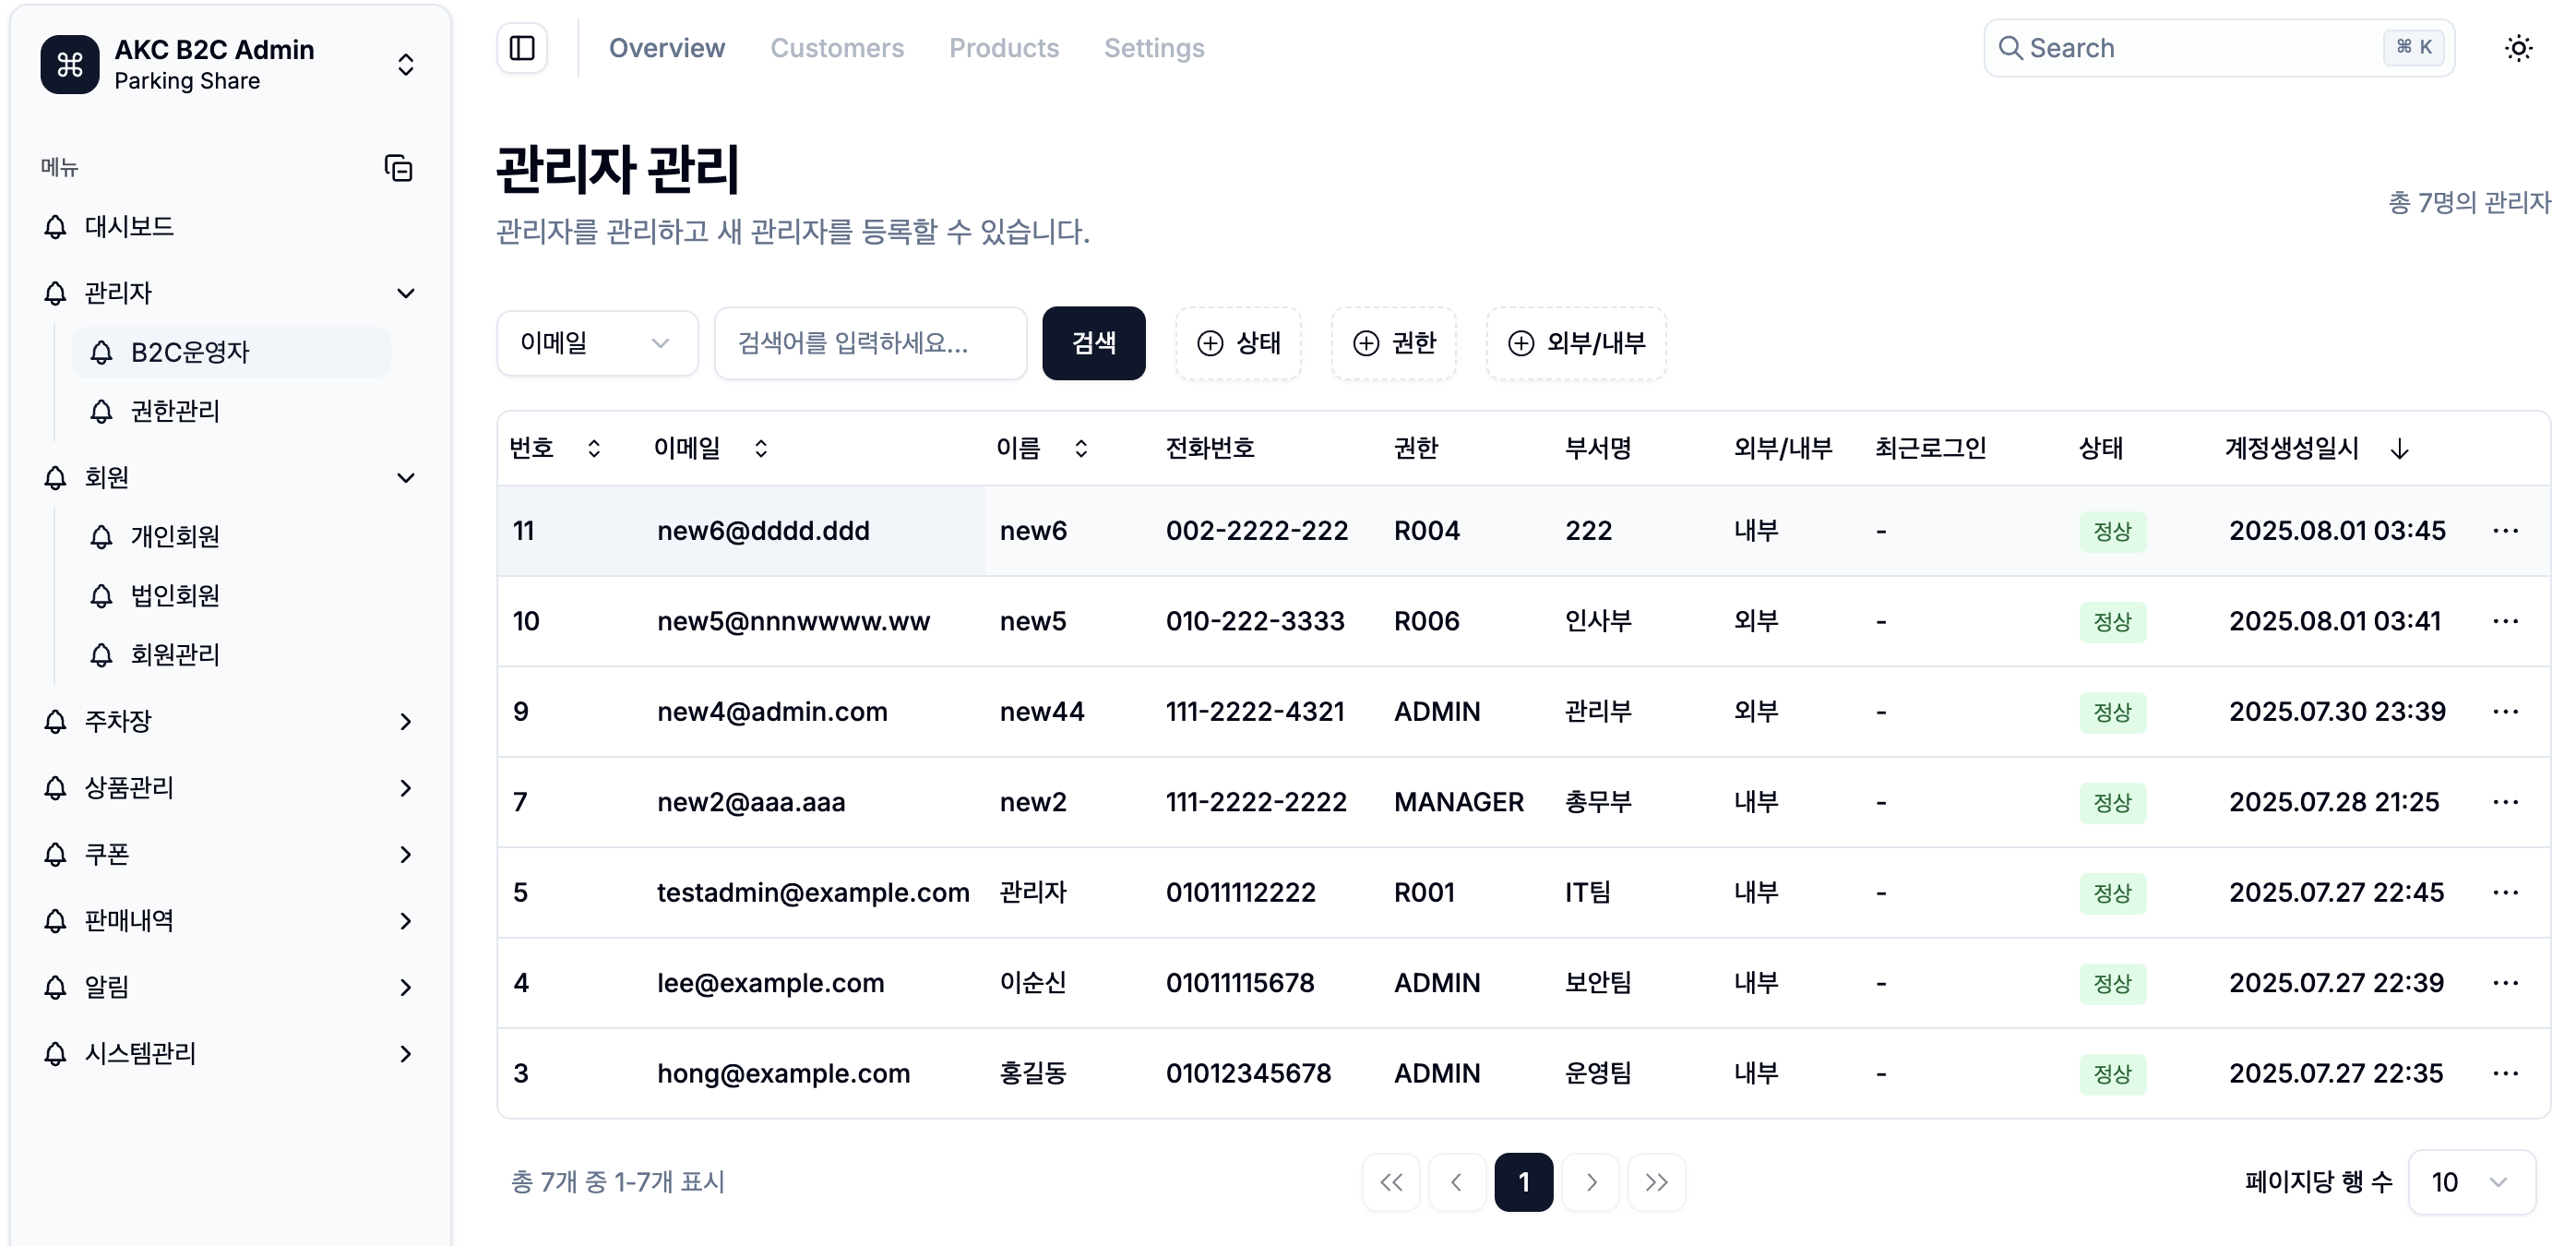Open the actions menu for new6@dddd.ddd row
This screenshot has height=1246, width=2576.
[x=2506, y=531]
